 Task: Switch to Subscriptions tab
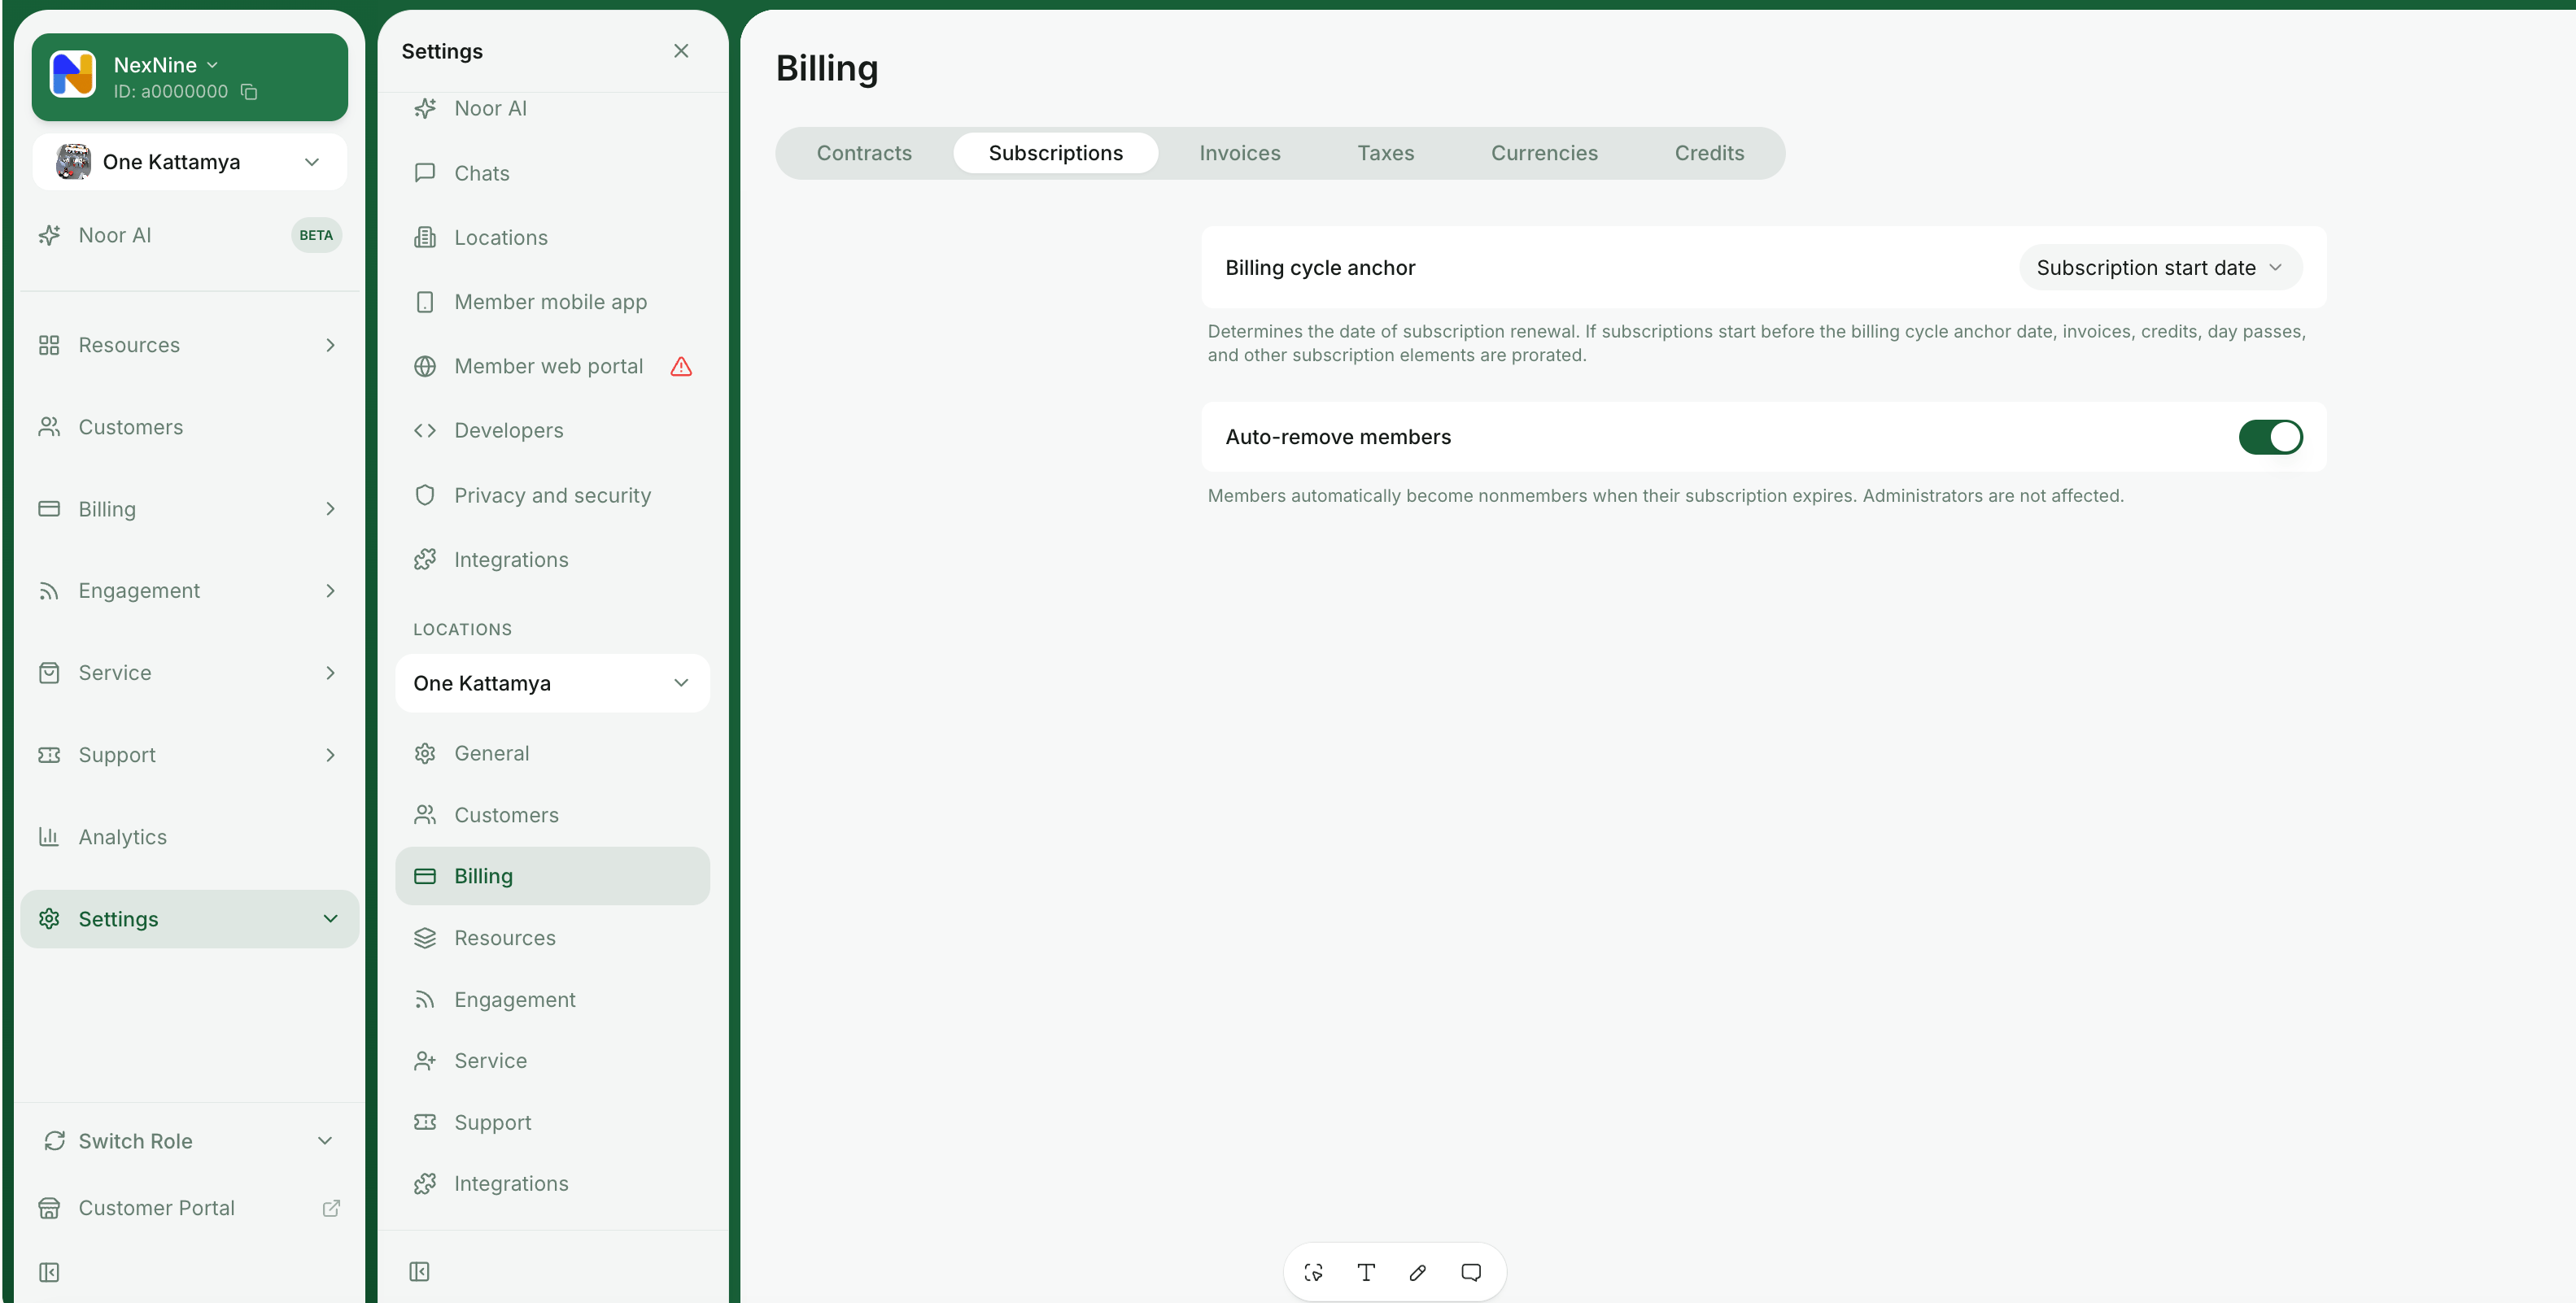(1055, 153)
